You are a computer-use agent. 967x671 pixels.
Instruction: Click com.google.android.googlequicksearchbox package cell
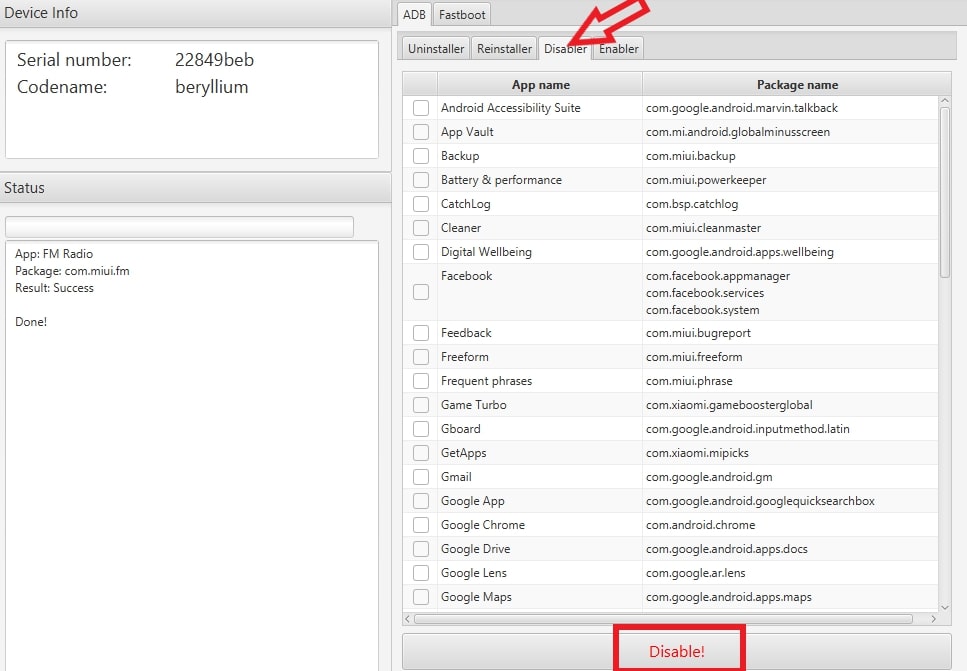click(790, 501)
